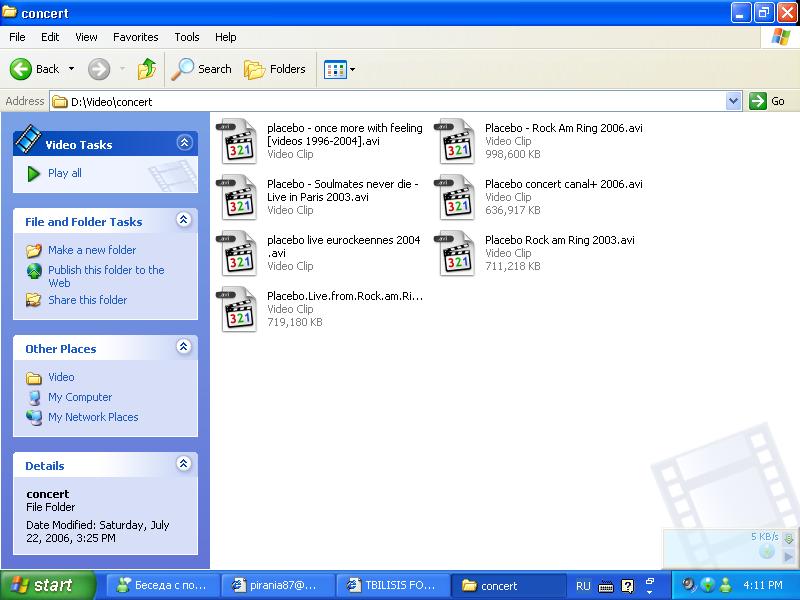Viewport: 800px width, 600px height.
Task: Click the volume speaker tray icon
Action: tap(689, 585)
